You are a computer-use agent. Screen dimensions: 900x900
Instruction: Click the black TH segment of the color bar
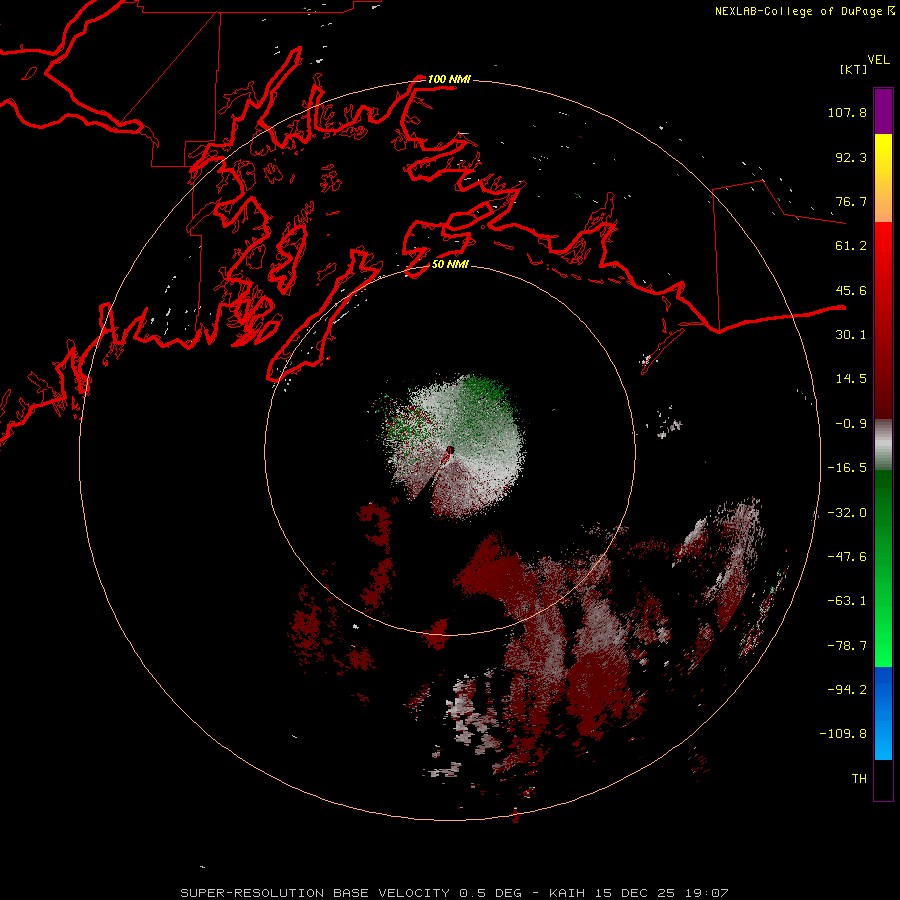(883, 779)
